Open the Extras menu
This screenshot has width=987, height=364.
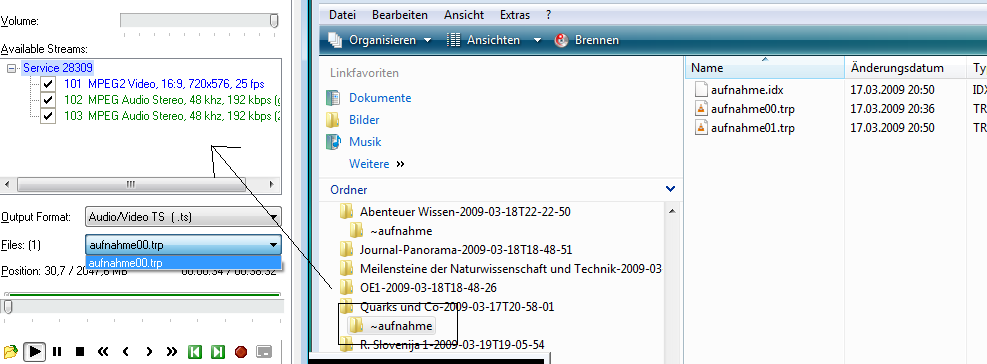(x=515, y=14)
